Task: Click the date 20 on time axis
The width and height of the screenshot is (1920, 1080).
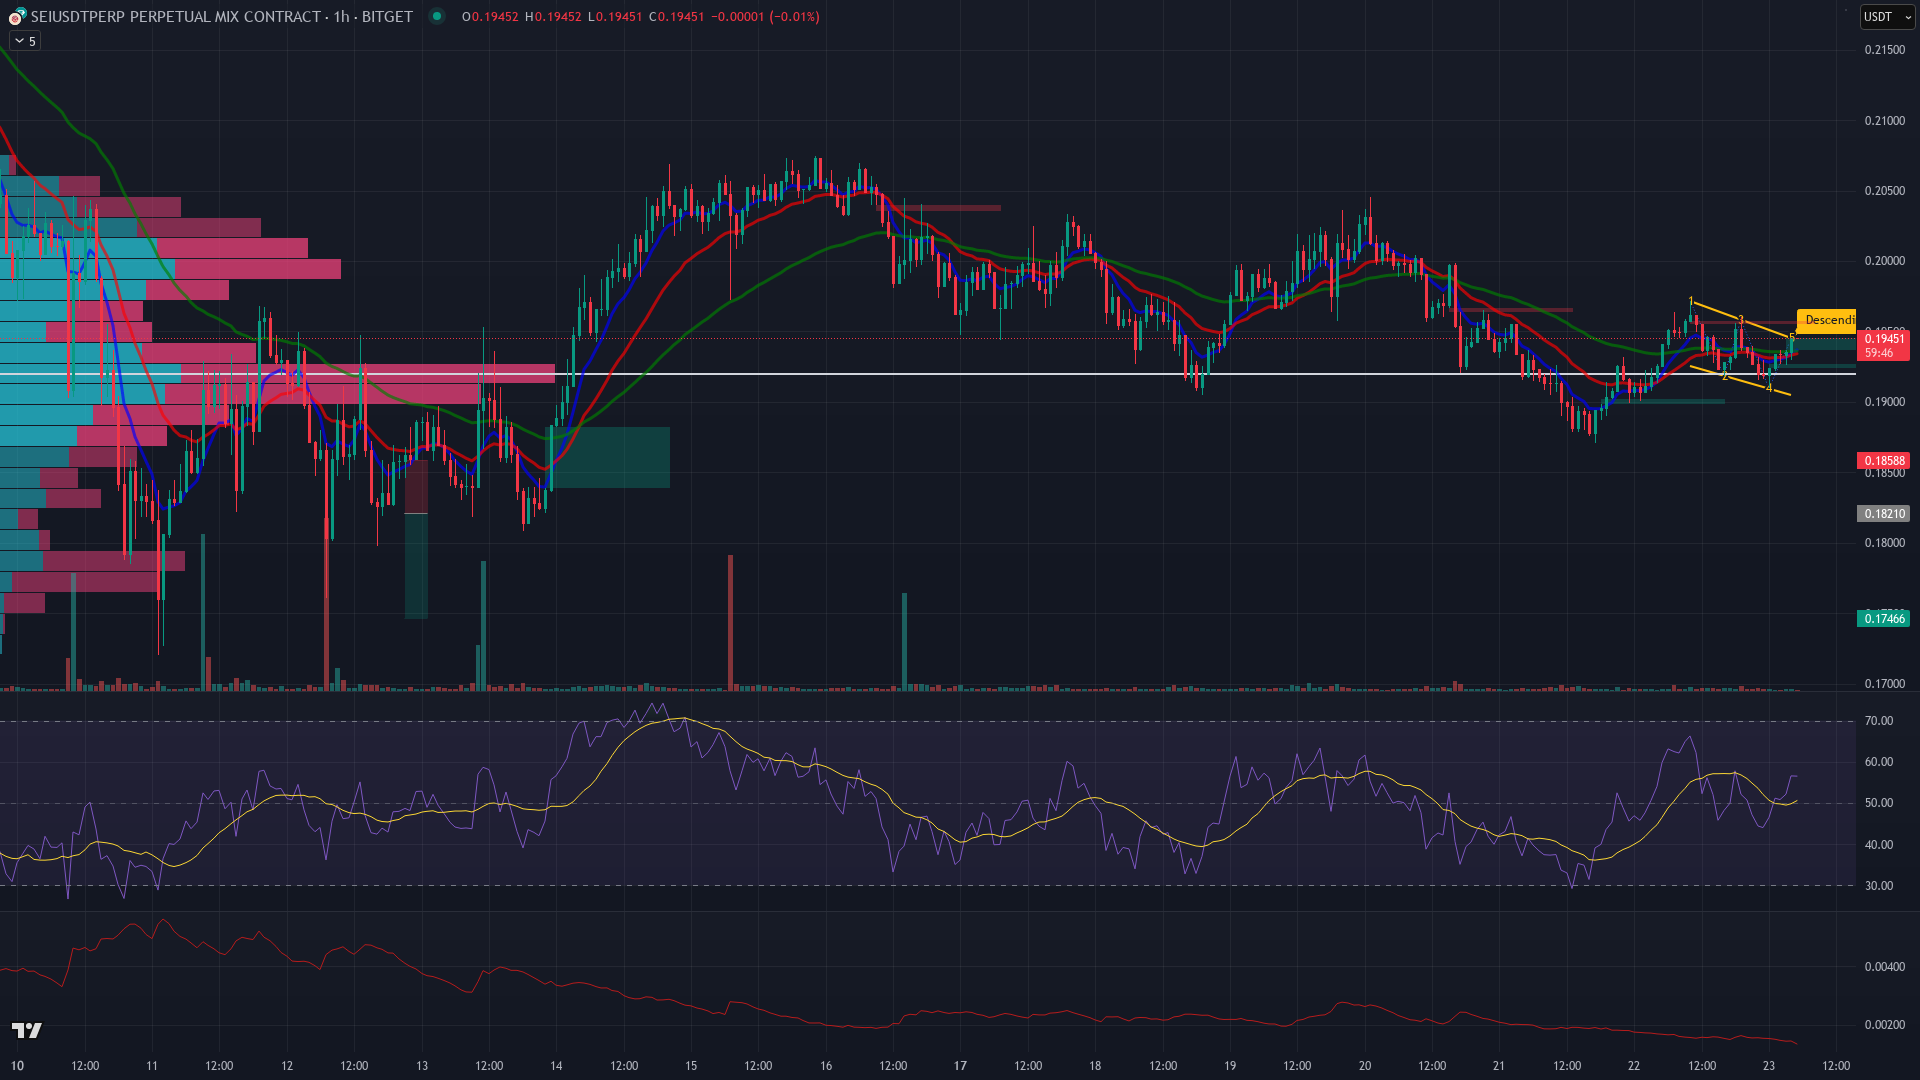Action: 1365,1066
